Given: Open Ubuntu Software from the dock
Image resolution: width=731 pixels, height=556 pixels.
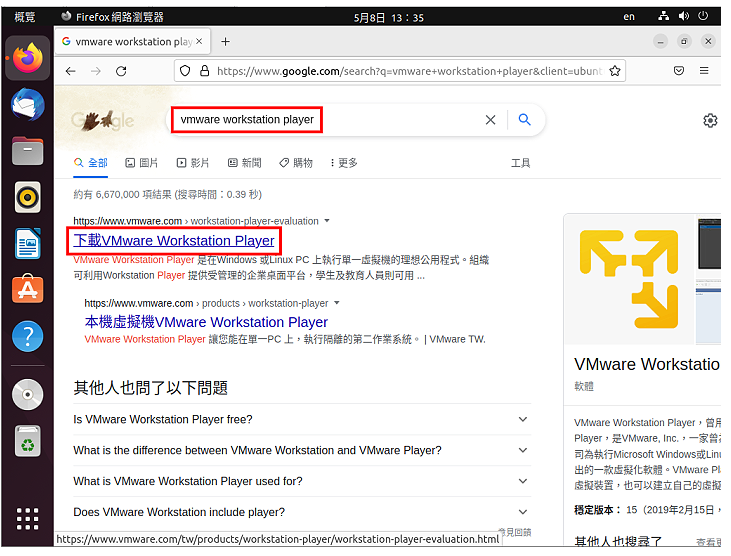Looking at the screenshot, I should pyautogui.click(x=28, y=289).
